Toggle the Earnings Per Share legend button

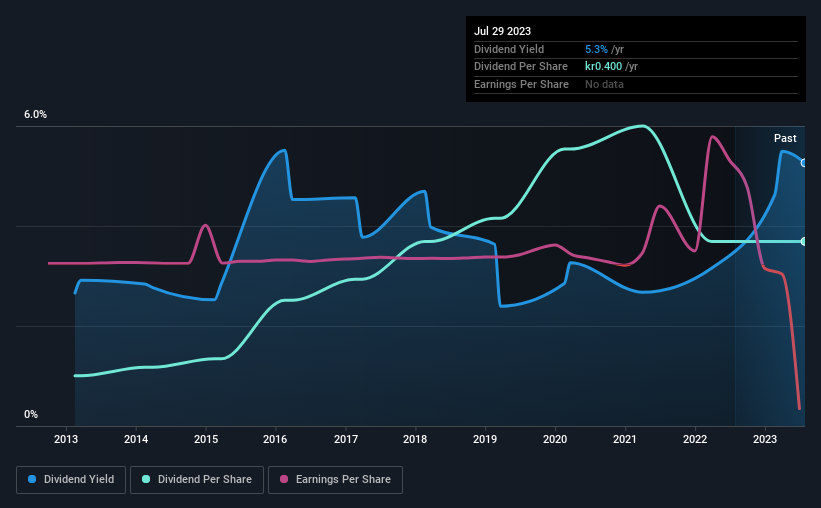point(335,480)
